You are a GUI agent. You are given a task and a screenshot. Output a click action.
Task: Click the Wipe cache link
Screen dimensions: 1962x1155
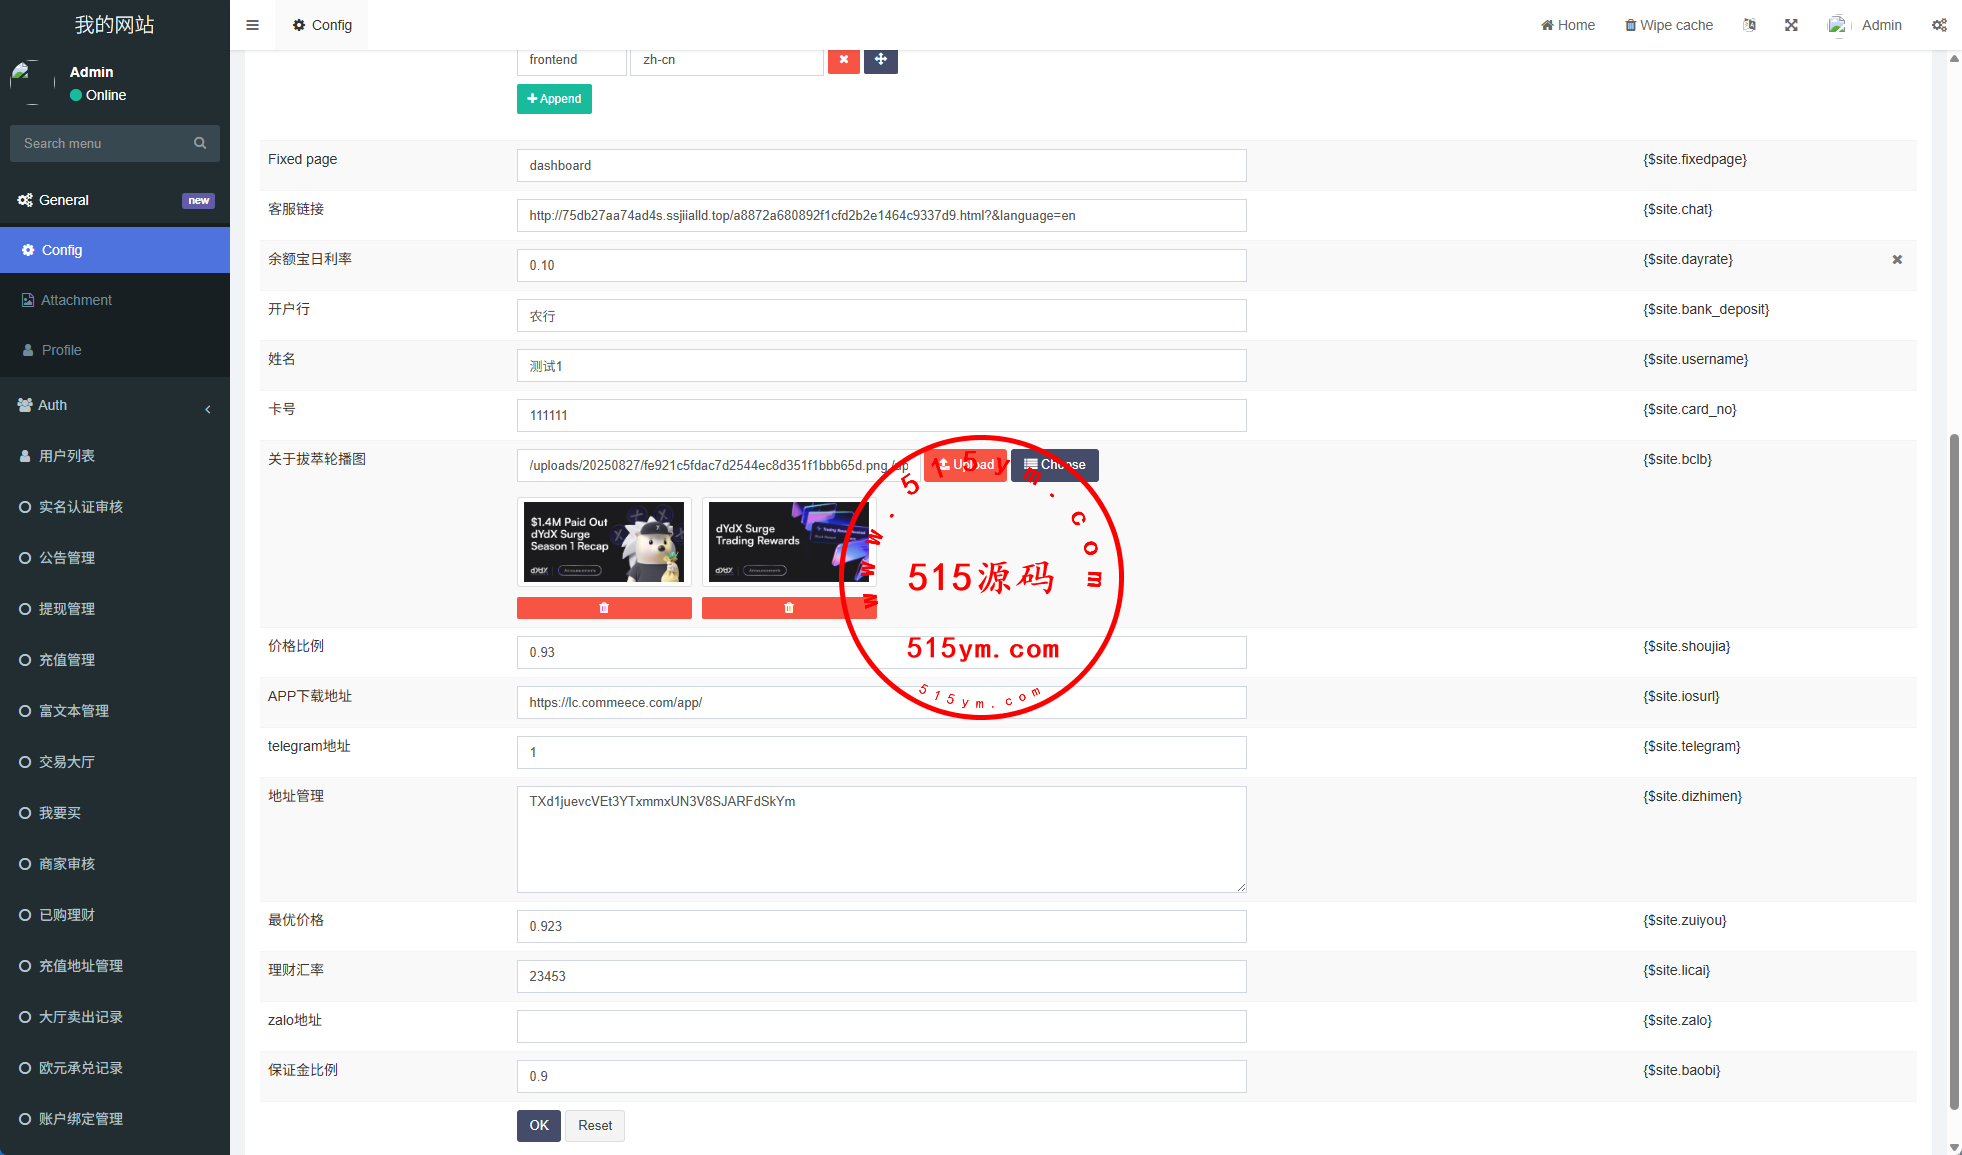[1668, 25]
